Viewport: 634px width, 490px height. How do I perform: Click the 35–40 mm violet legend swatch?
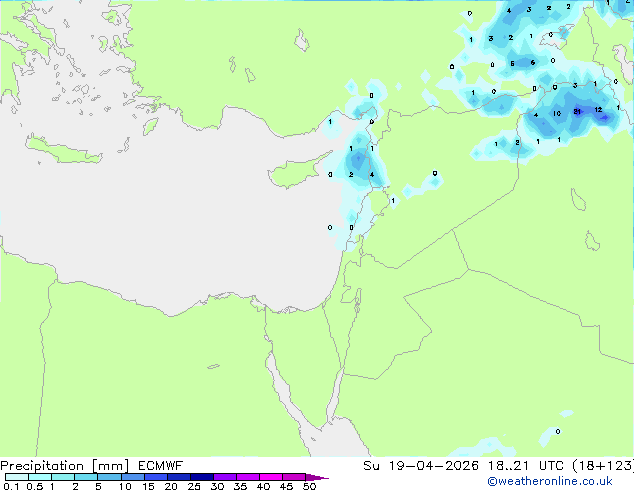pyautogui.click(x=248, y=477)
